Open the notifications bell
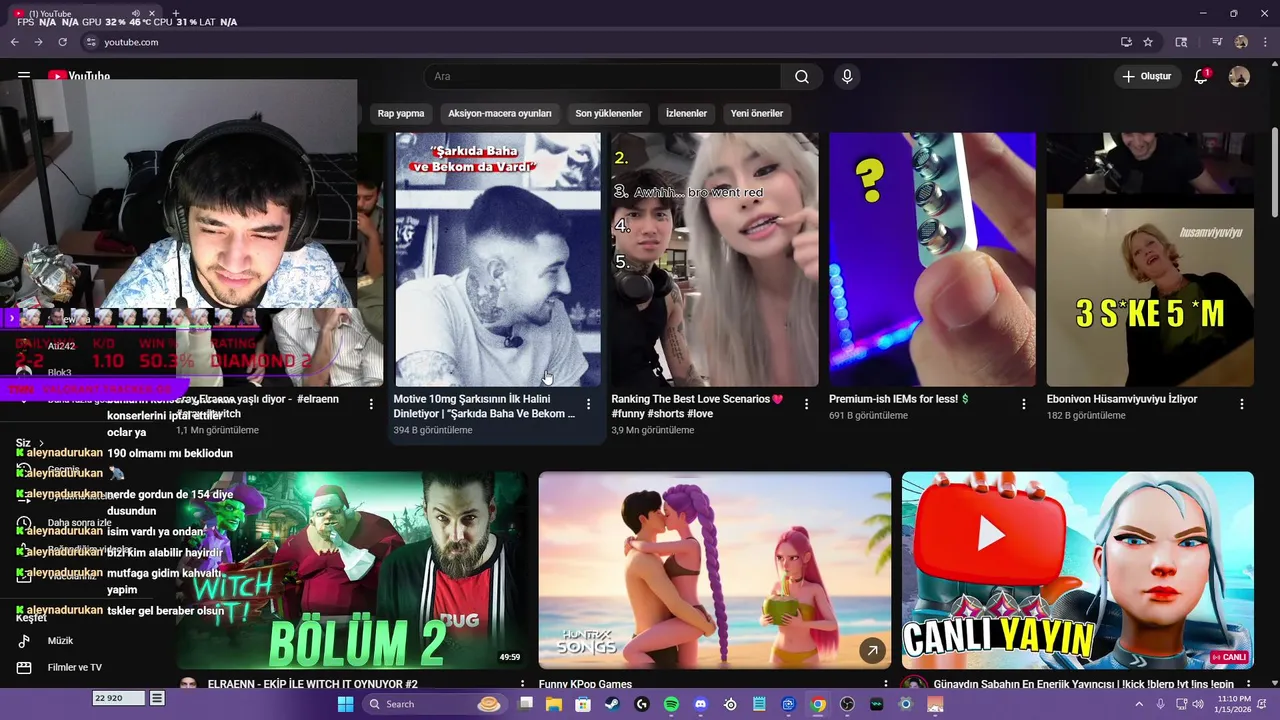Screen dimensions: 1280x720 coord(1201,77)
